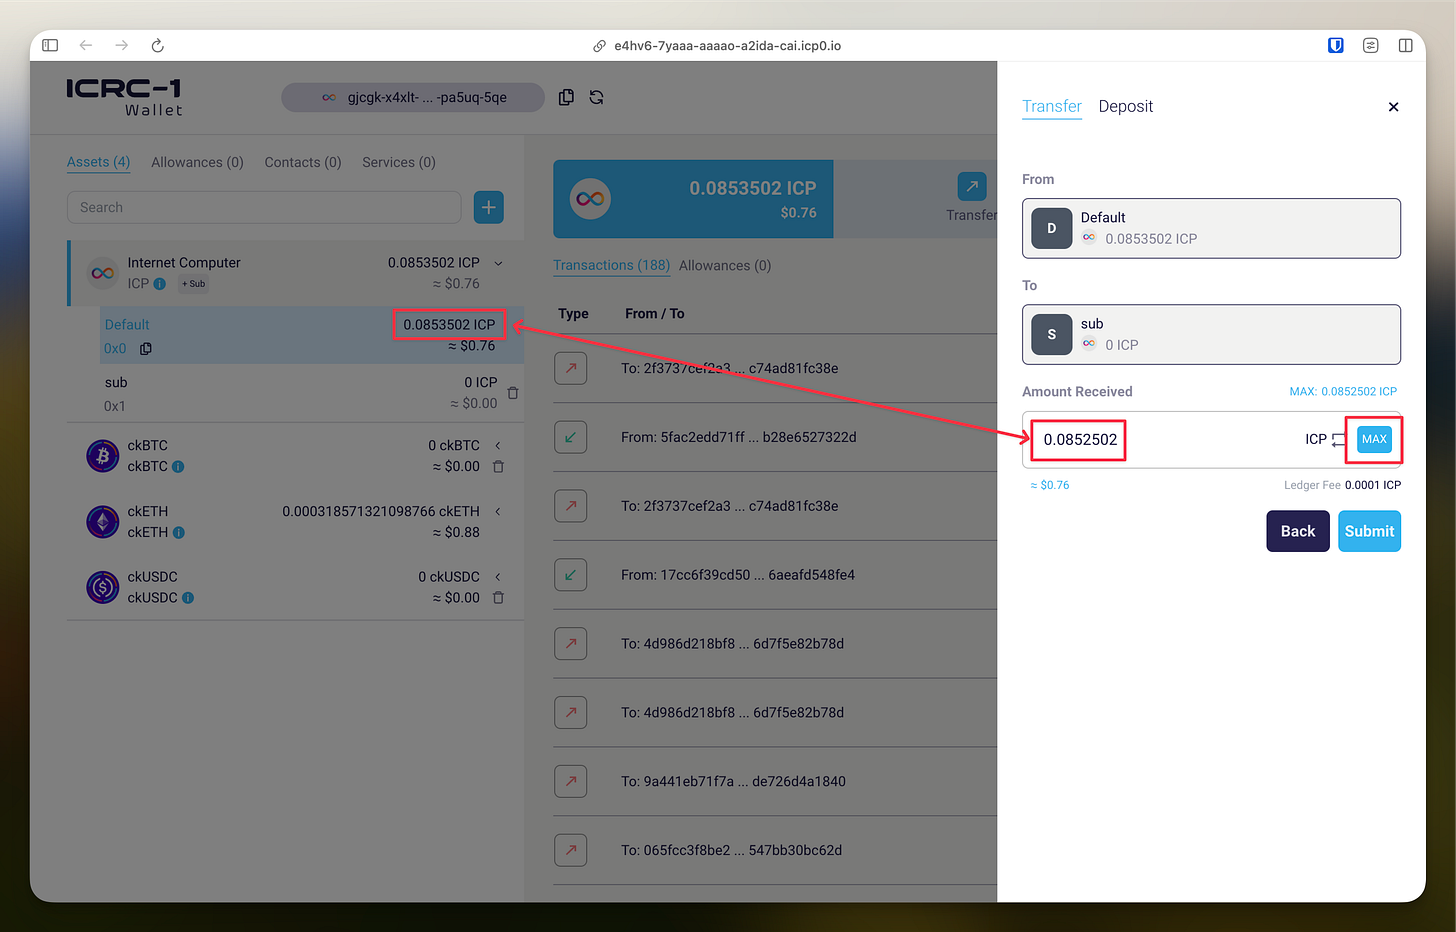Click the Ledger Fee 0.0001 ICP text
The width and height of the screenshot is (1456, 932).
click(x=1342, y=485)
